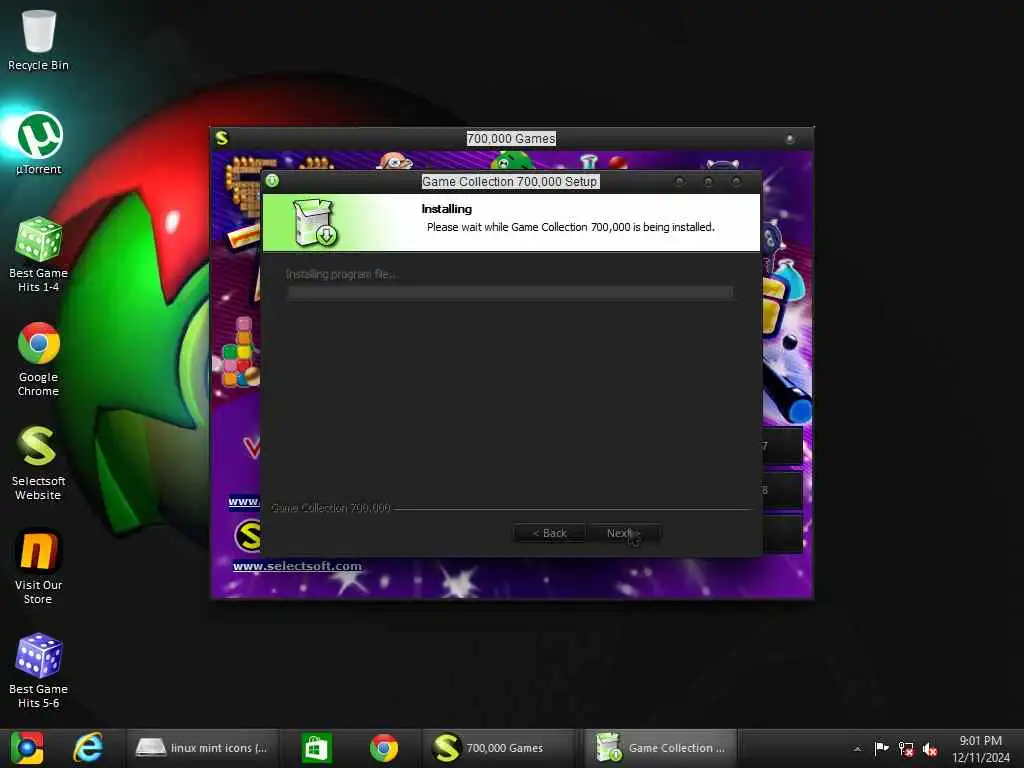Click the S icon in 700,000 Games title bar
This screenshot has height=768, width=1024.
(x=222, y=138)
